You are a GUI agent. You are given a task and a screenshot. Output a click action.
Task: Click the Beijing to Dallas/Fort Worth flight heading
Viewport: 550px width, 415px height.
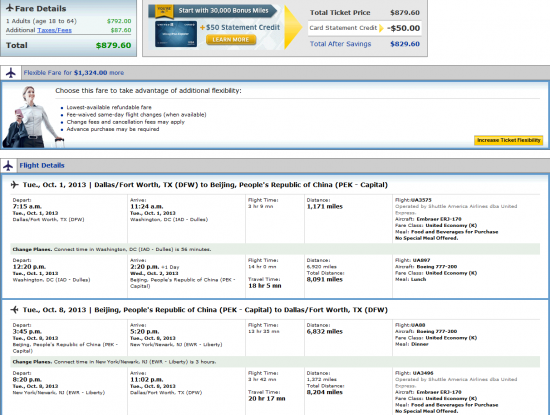[205, 310]
